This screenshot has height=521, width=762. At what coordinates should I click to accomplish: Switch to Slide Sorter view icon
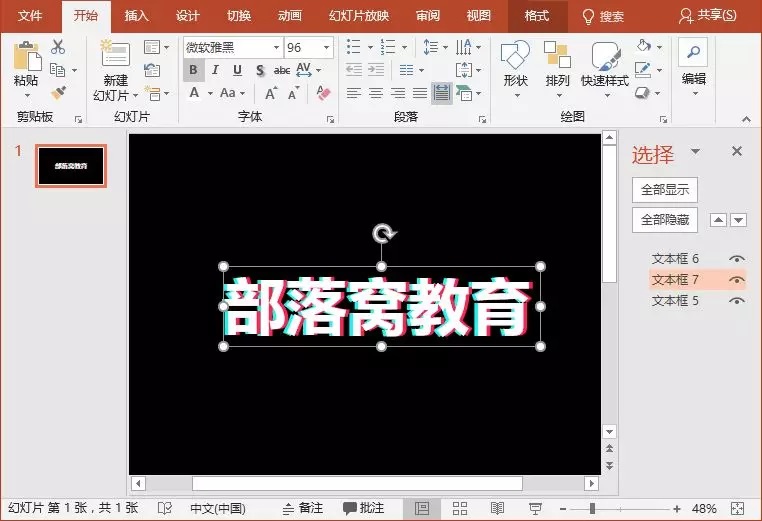coord(460,508)
